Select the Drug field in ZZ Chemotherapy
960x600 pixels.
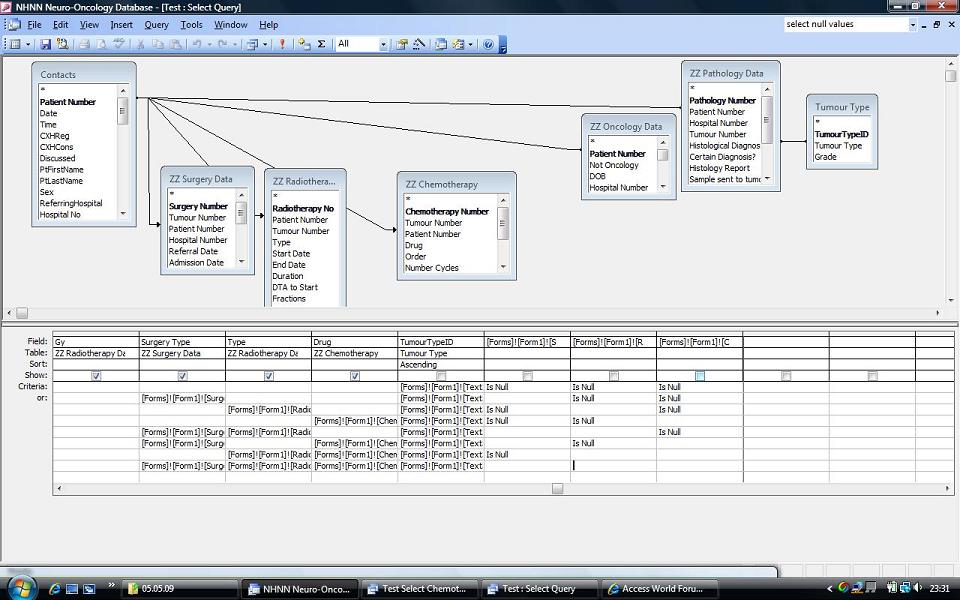click(x=414, y=246)
